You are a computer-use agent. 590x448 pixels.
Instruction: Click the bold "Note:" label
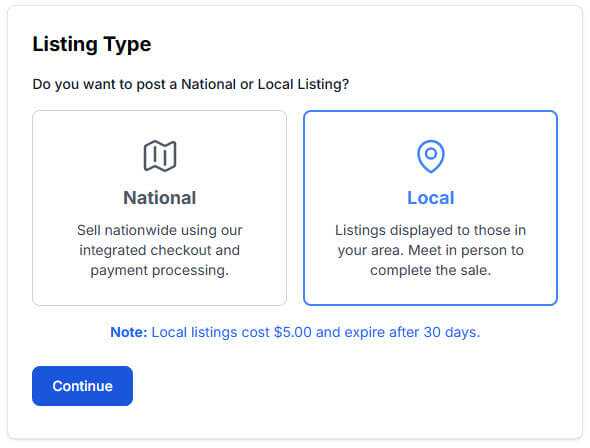click(x=129, y=332)
